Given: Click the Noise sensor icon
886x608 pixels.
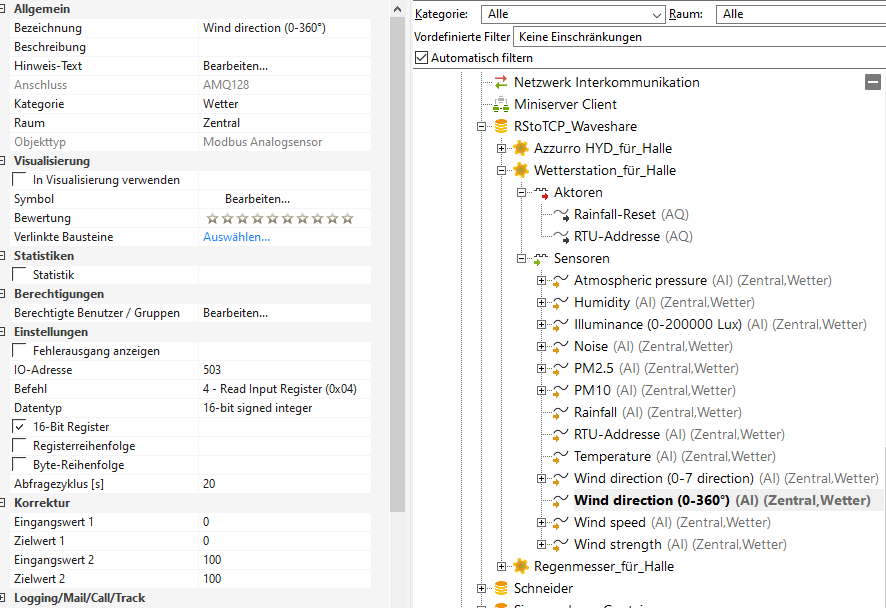Looking at the screenshot, I should [x=561, y=347].
